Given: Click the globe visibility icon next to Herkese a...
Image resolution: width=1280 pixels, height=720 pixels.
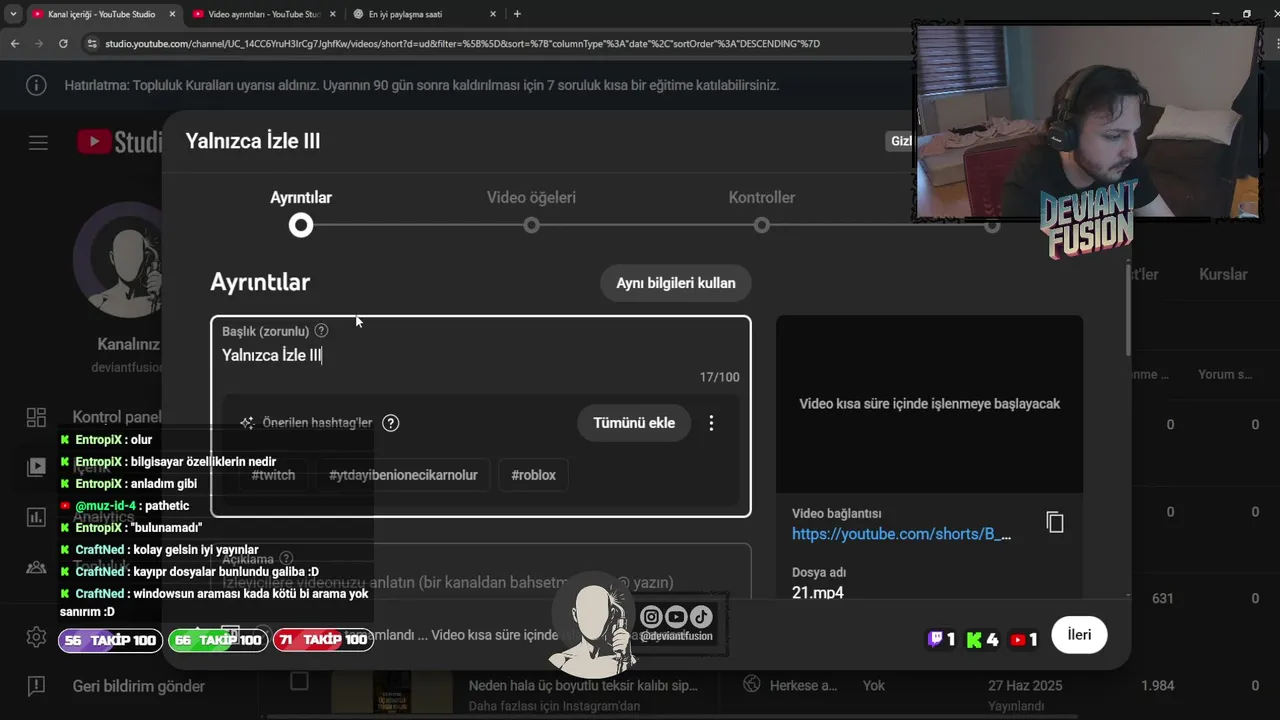Looking at the screenshot, I should 752,685.
